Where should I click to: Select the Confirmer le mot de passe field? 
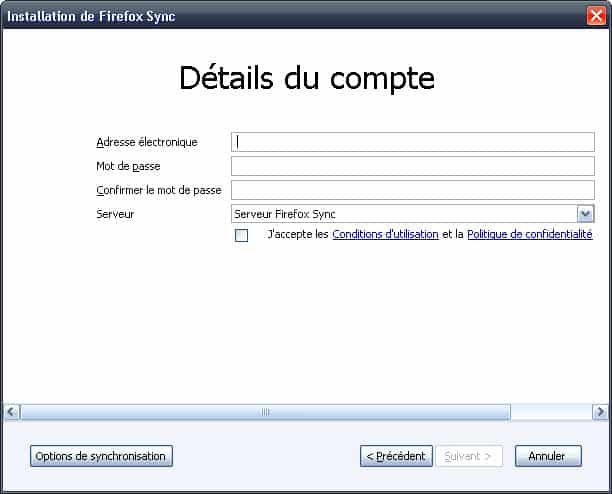coord(413,190)
